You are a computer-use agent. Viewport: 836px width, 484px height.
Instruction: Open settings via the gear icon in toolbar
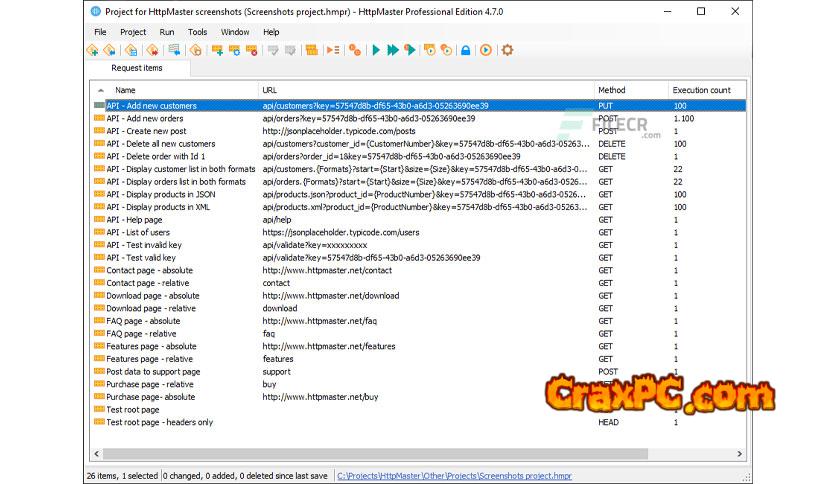pyautogui.click(x=507, y=50)
